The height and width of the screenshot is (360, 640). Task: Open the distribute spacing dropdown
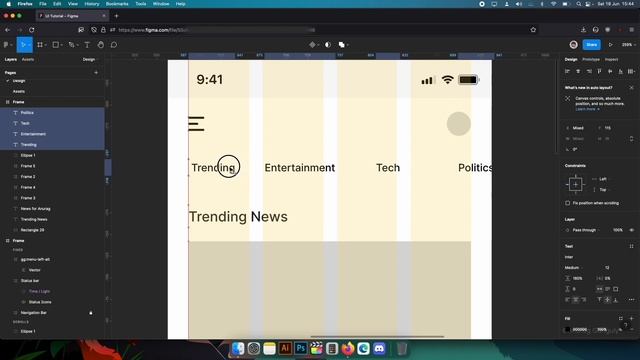[631, 71]
